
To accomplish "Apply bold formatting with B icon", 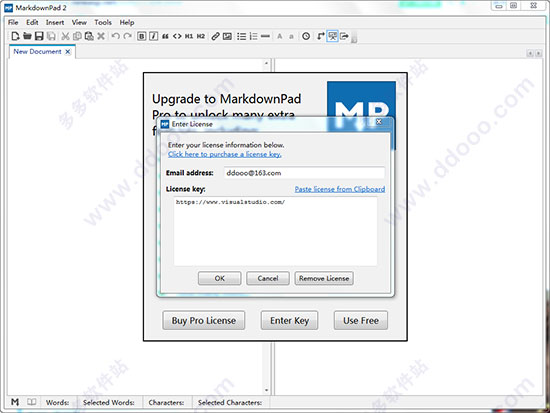I will [141, 36].
